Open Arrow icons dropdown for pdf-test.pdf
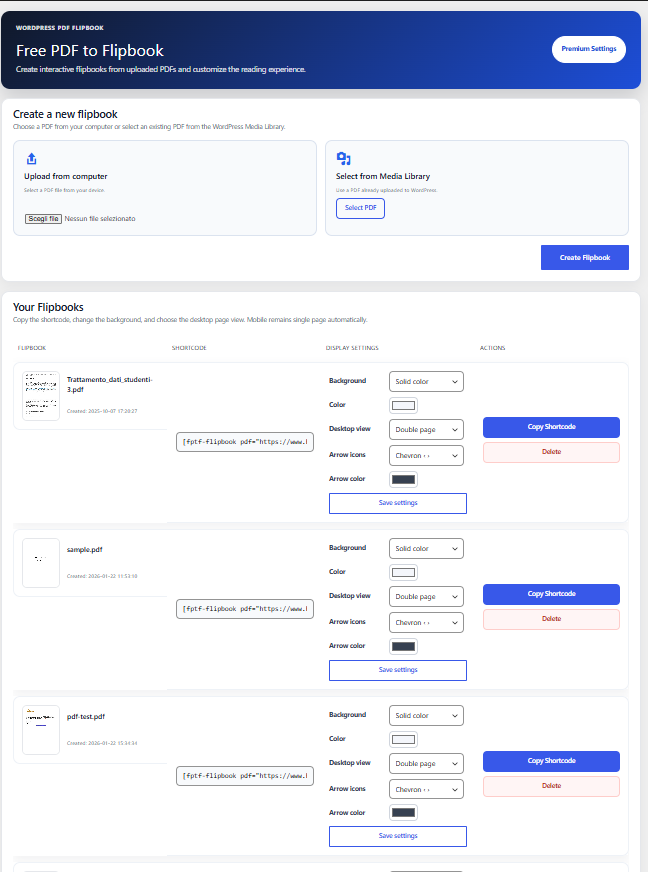Viewport: 648px width, 872px height. click(426, 789)
